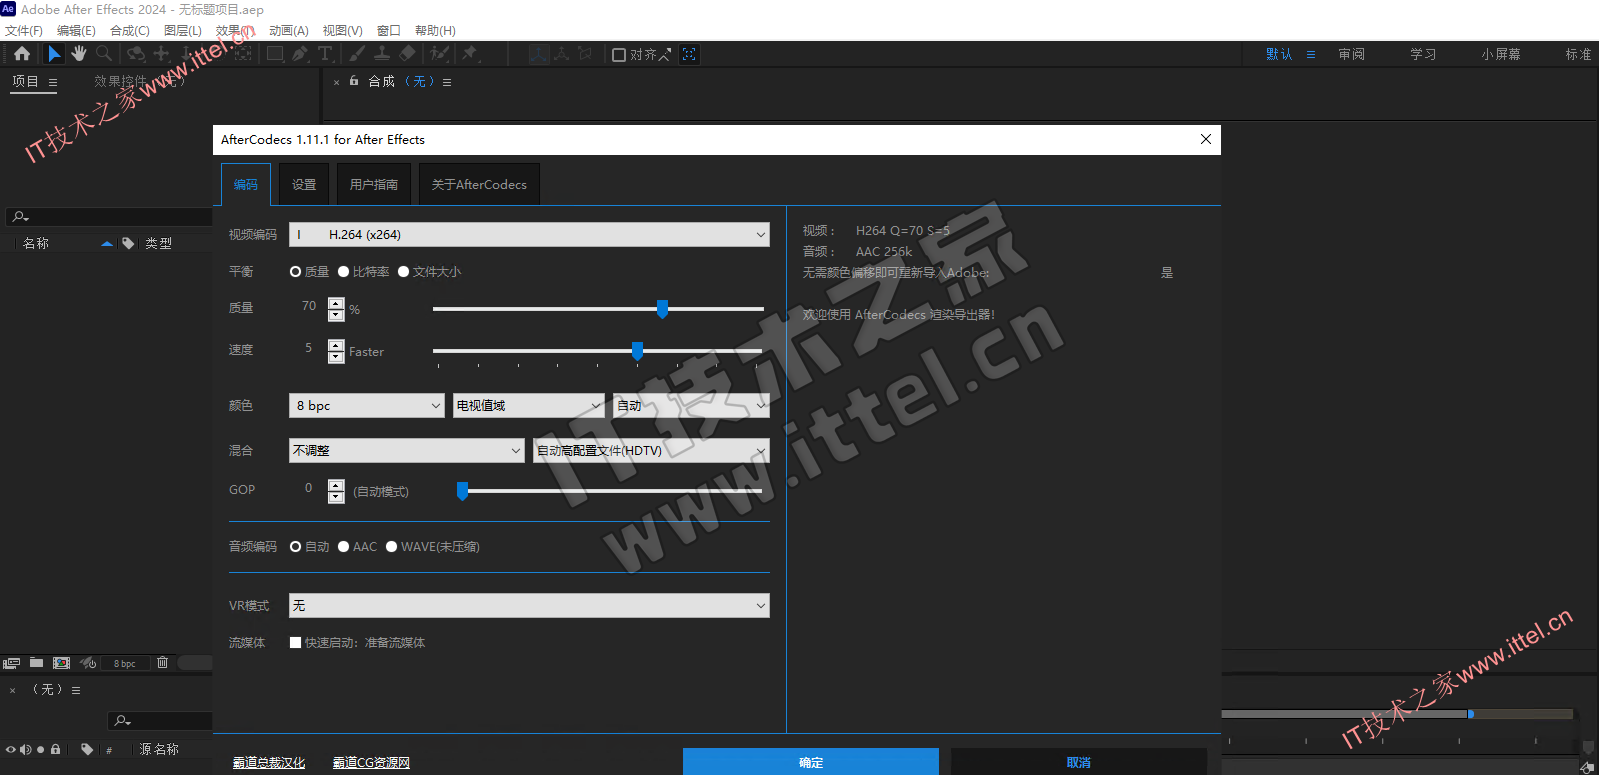Select the Clone Stamp tool
Screen dimensions: 1599x775
[x=382, y=54]
